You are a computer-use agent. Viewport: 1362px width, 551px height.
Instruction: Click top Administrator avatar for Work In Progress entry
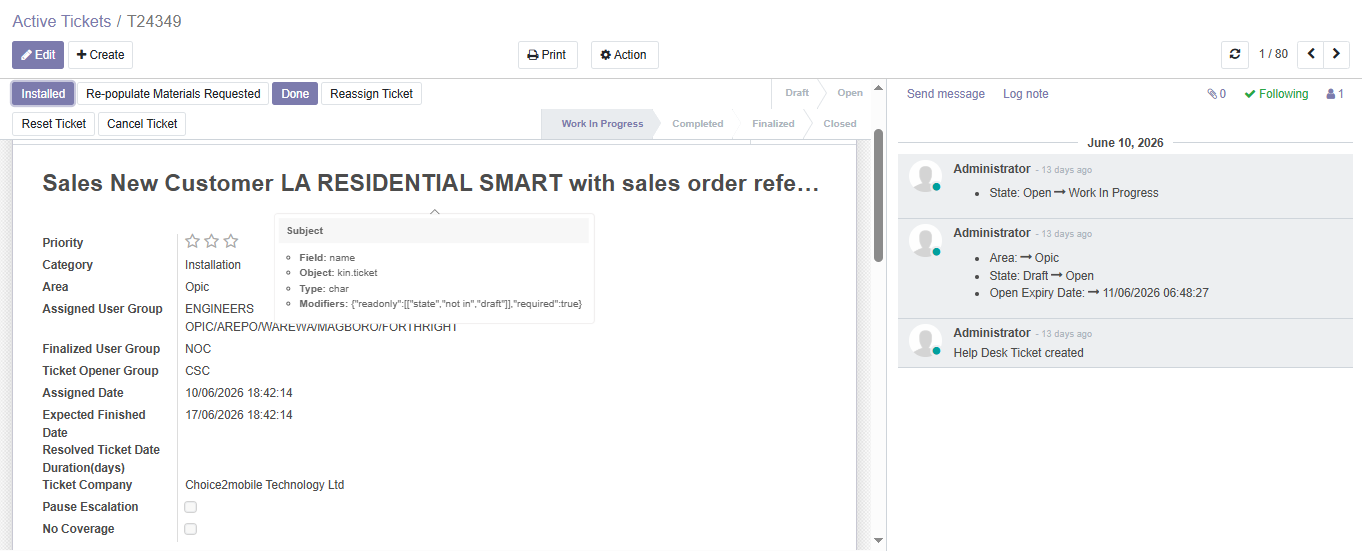pyautogui.click(x=925, y=176)
